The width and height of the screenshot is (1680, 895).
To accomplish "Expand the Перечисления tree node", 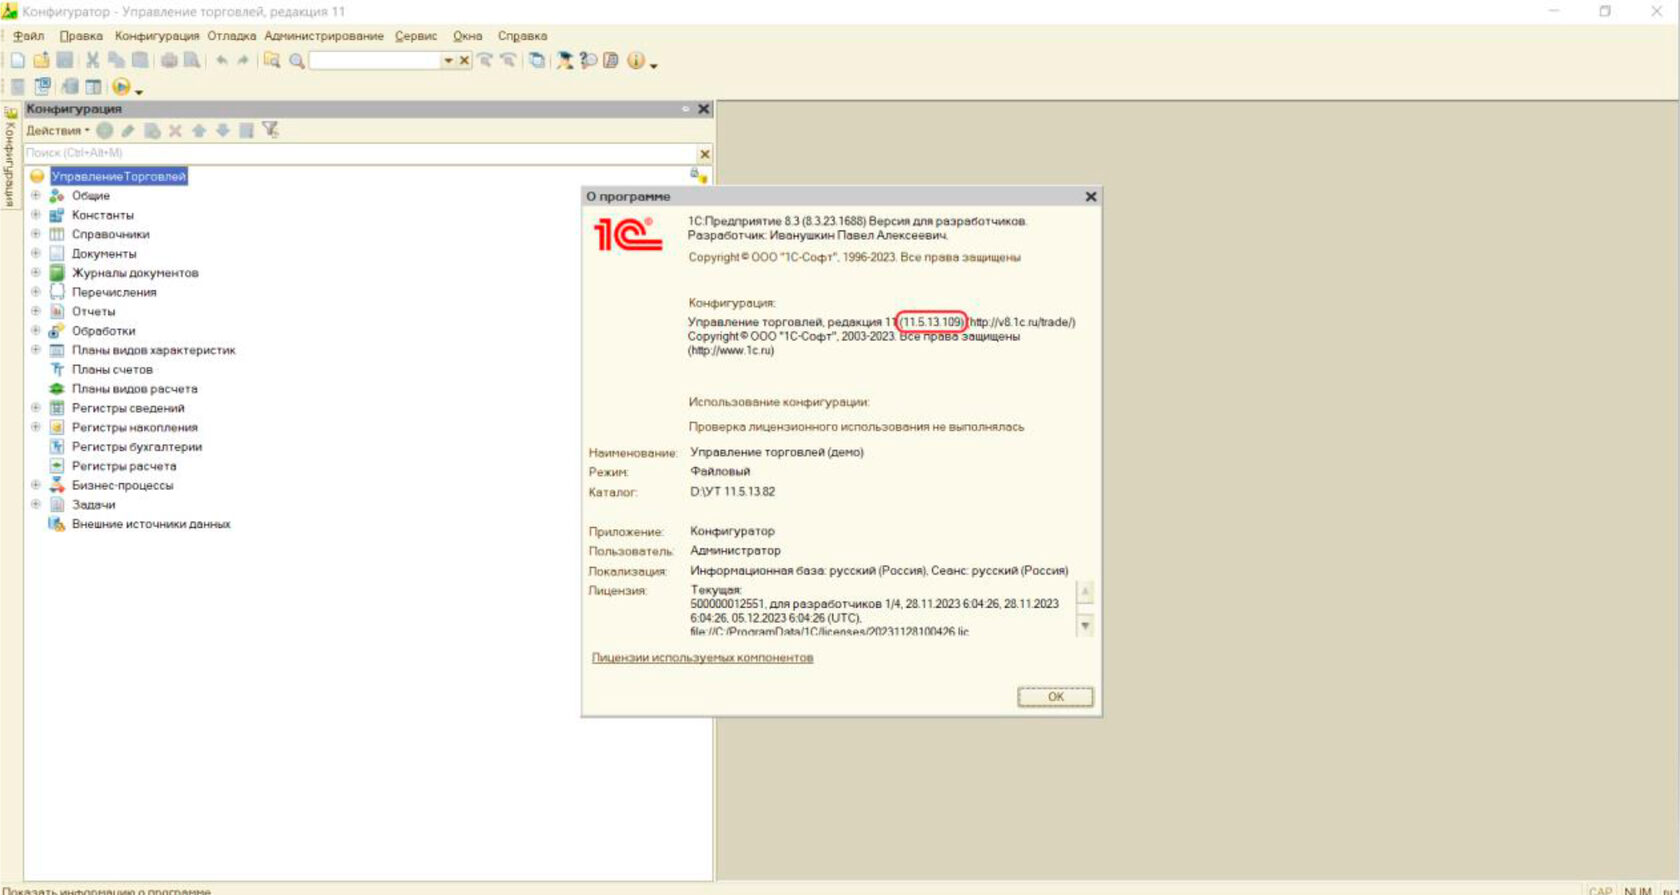I will (x=36, y=292).
